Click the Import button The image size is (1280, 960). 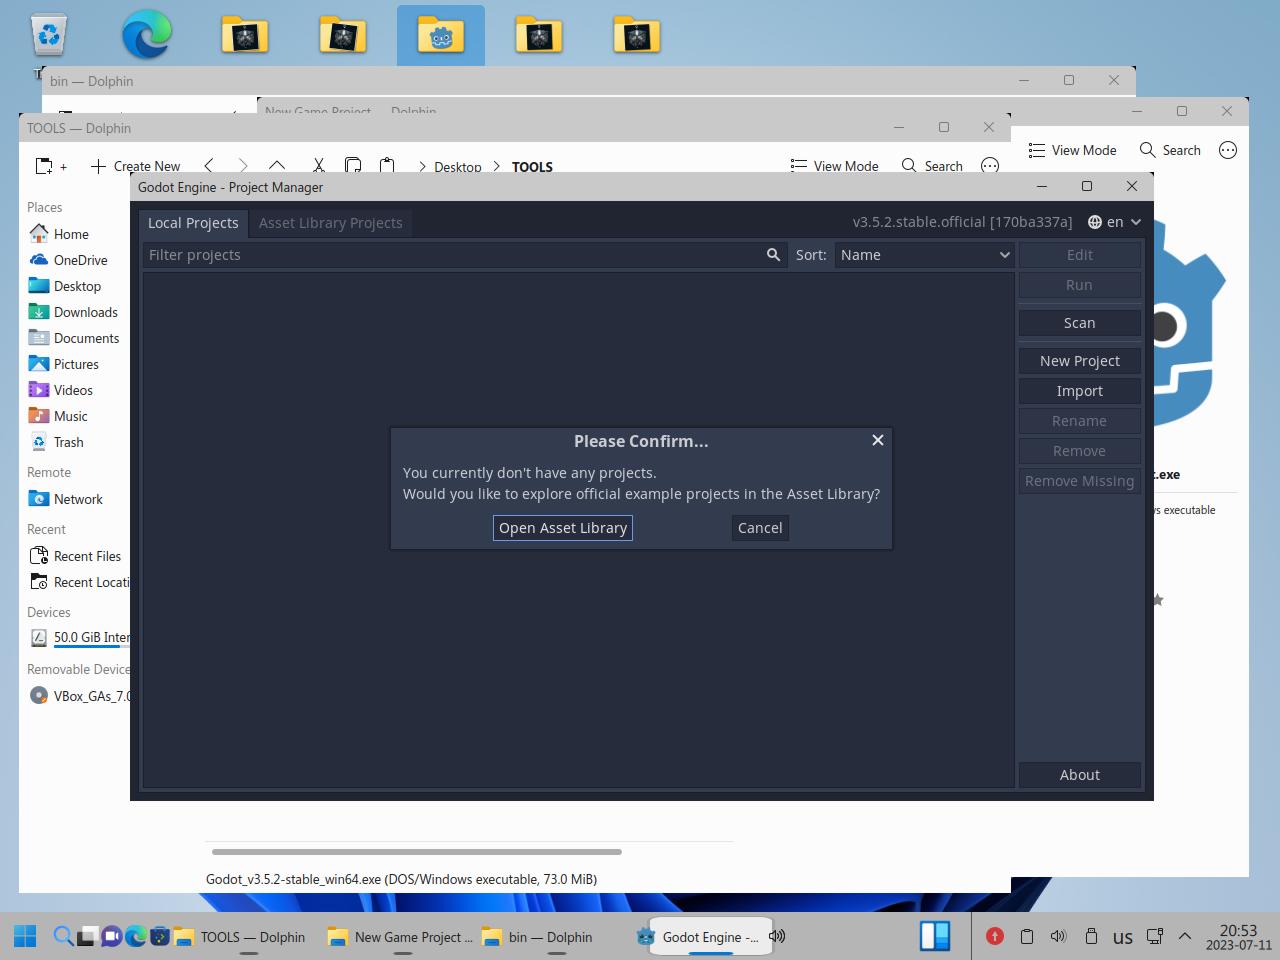[1080, 391]
